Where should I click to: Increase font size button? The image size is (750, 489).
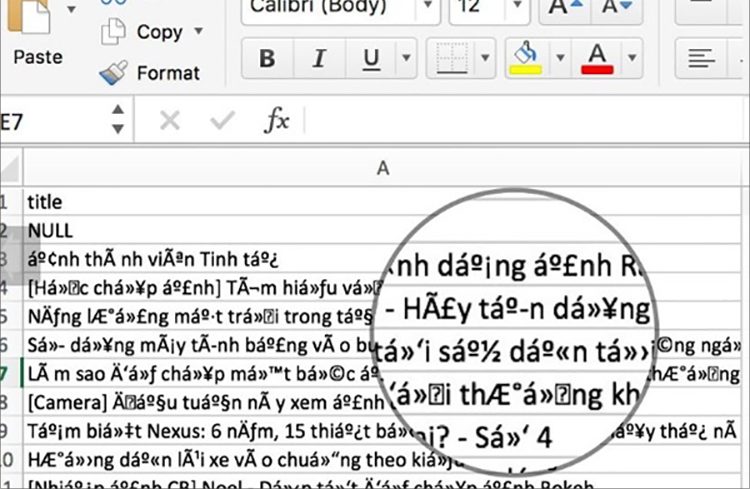(565, 10)
